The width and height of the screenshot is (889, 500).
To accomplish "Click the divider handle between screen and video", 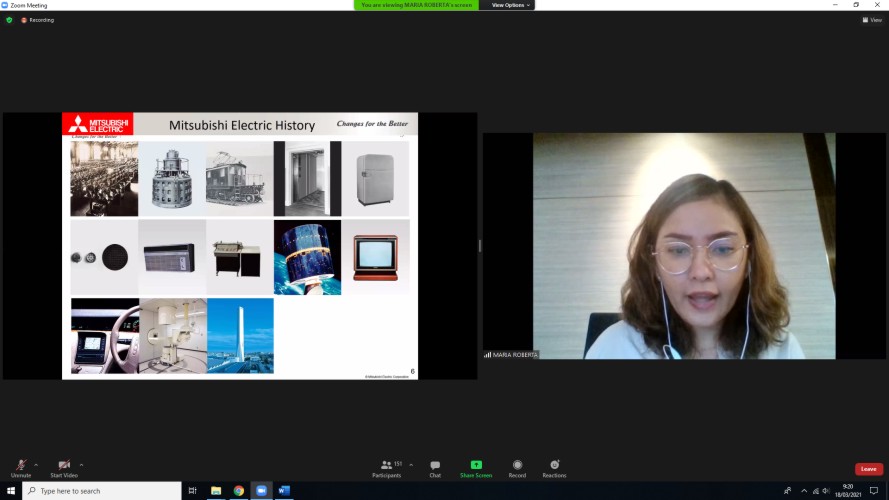I will point(480,245).
